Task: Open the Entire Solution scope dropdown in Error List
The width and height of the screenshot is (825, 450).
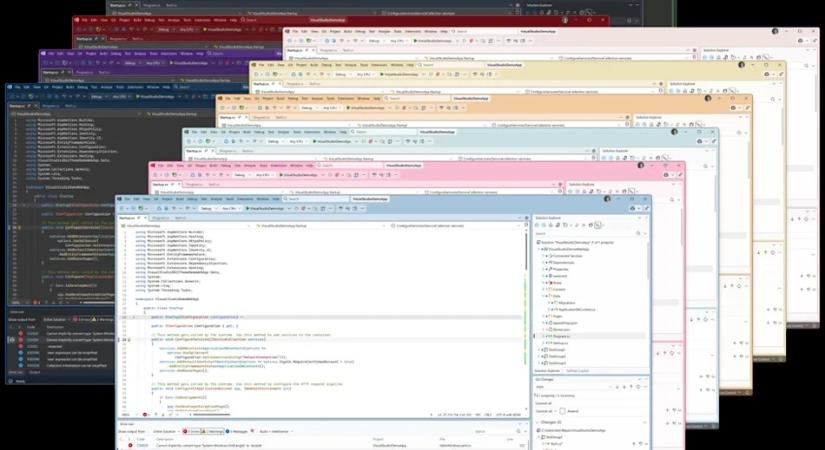Action: [166, 431]
